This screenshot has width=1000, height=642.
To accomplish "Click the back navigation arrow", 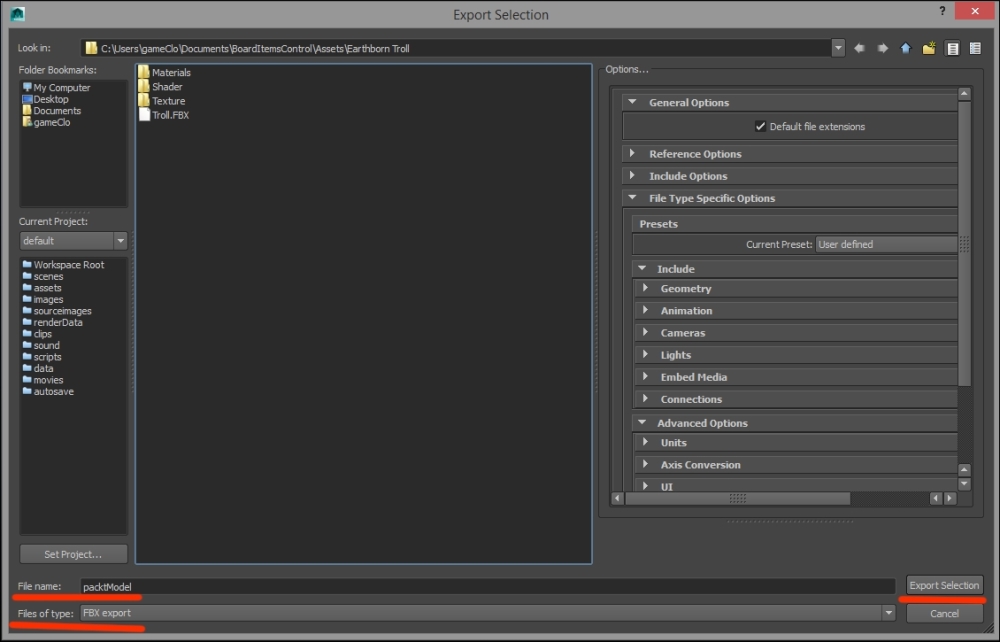I will click(x=859, y=48).
